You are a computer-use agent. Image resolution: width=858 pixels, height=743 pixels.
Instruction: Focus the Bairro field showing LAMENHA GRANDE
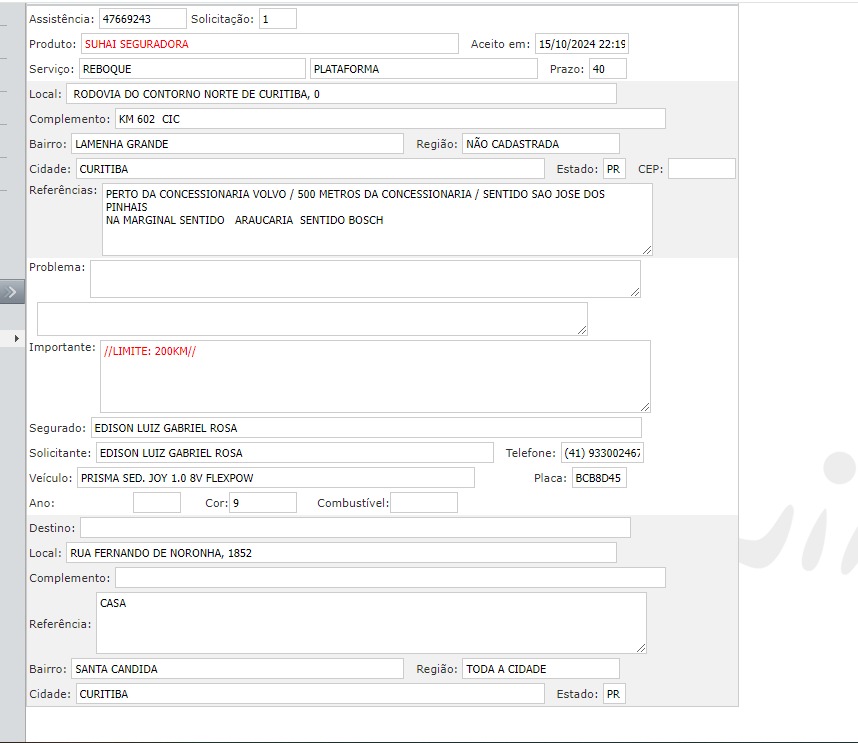coord(237,144)
